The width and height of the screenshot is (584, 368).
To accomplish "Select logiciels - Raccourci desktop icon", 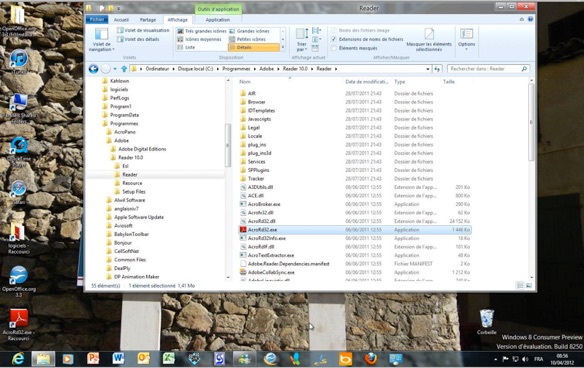I will [x=19, y=238].
